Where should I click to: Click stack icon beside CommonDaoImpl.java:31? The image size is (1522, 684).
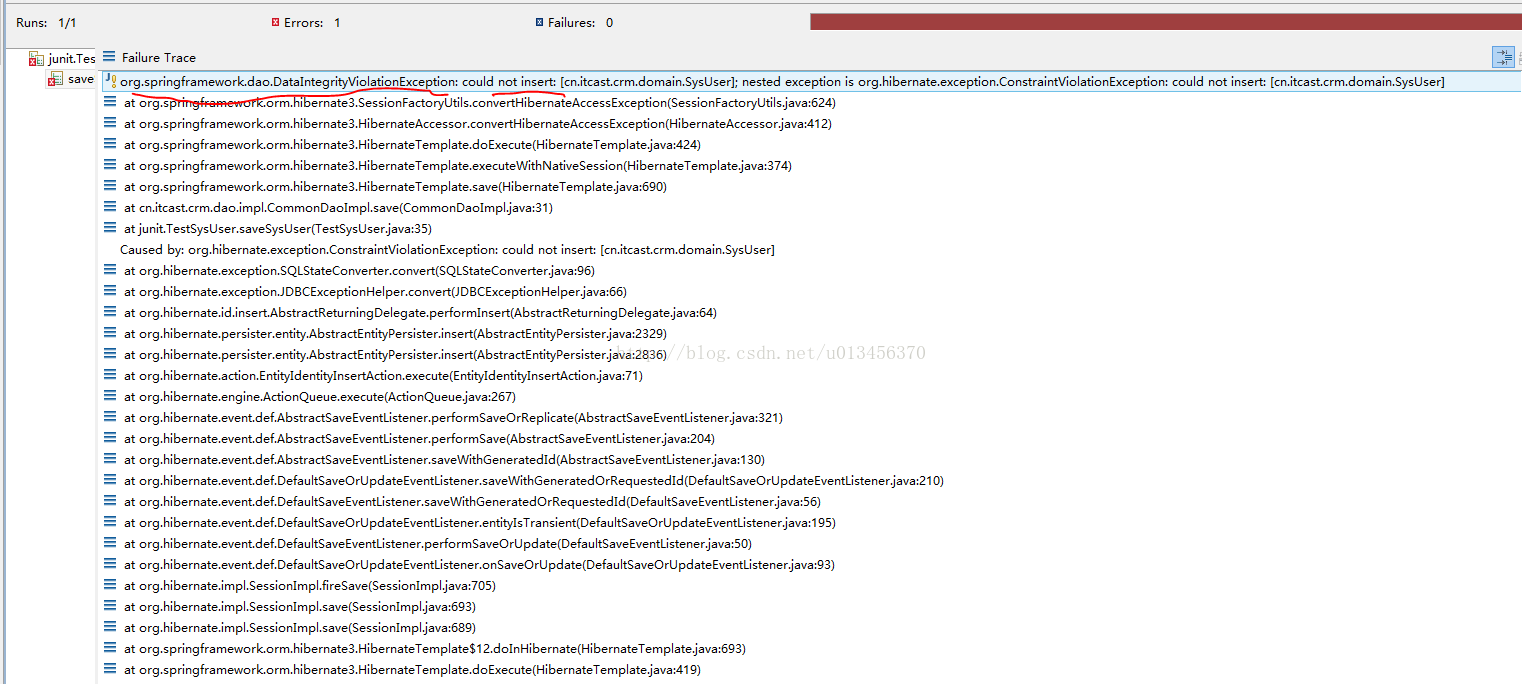pyautogui.click(x=110, y=207)
